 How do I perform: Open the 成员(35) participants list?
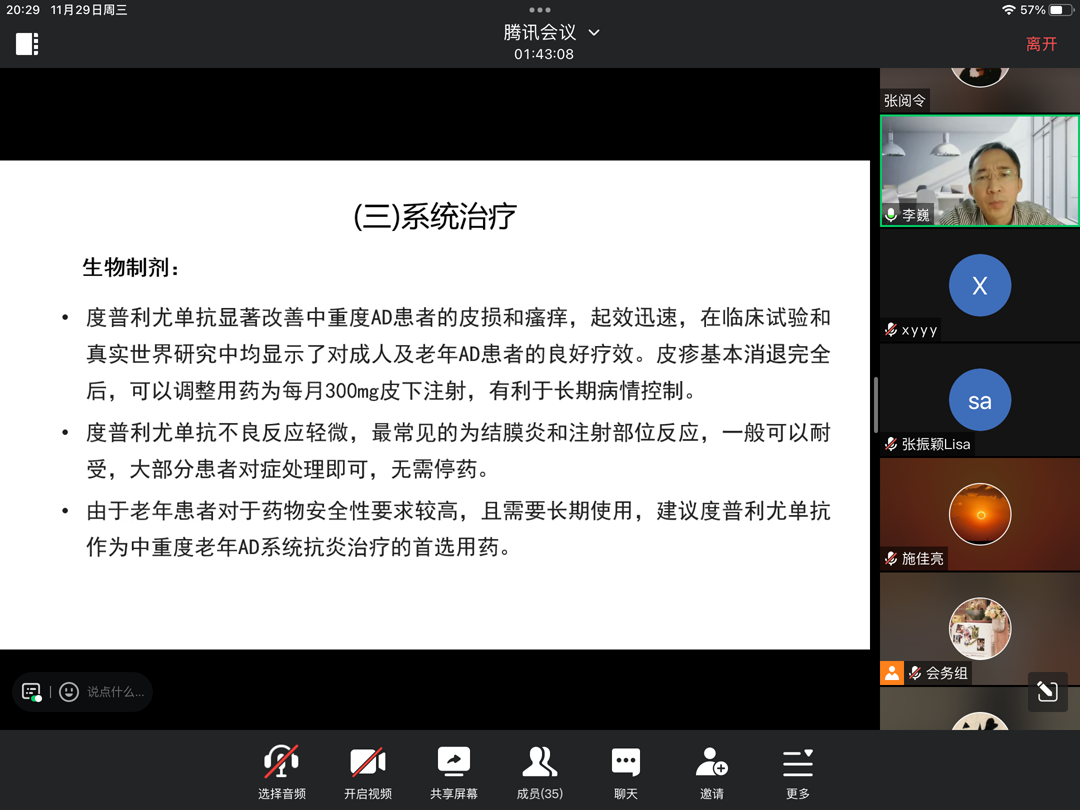tap(540, 772)
